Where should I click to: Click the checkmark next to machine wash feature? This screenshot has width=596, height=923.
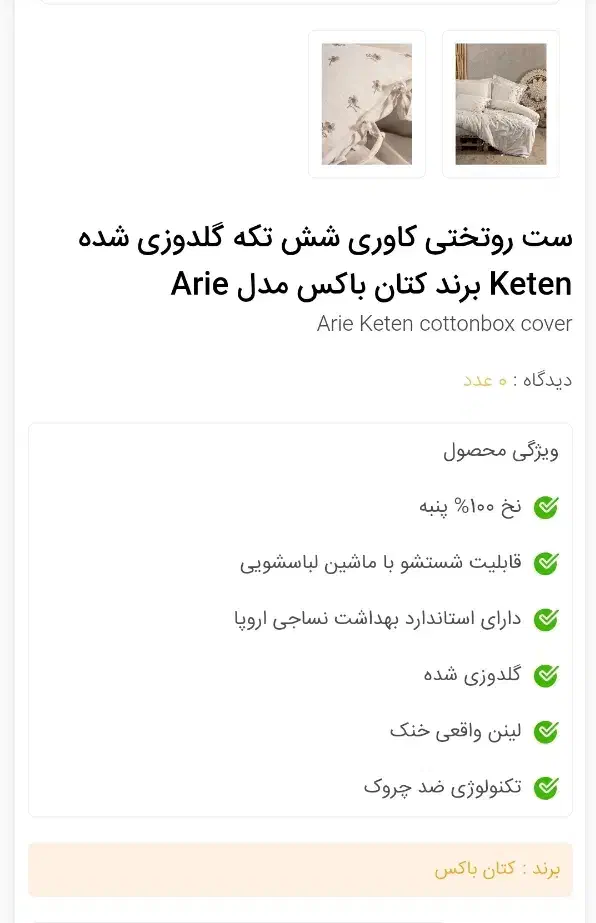(x=546, y=563)
